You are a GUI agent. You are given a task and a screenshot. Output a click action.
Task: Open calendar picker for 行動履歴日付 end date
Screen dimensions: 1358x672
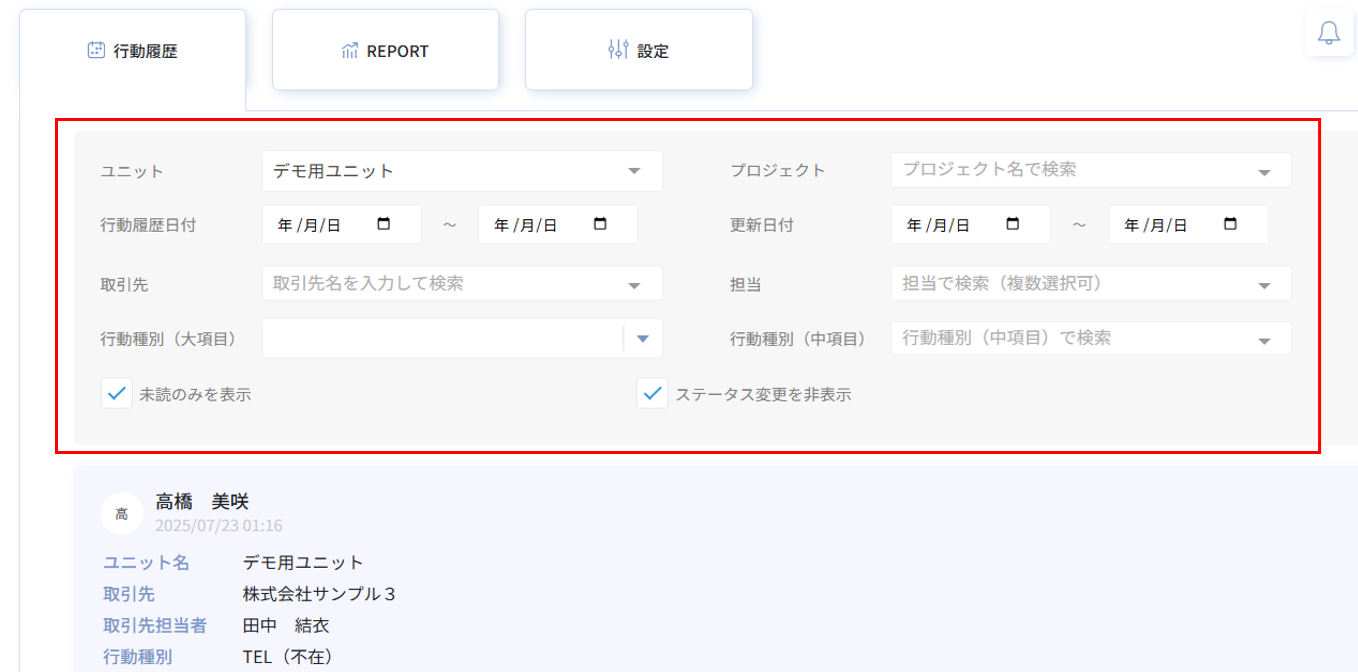pos(600,225)
